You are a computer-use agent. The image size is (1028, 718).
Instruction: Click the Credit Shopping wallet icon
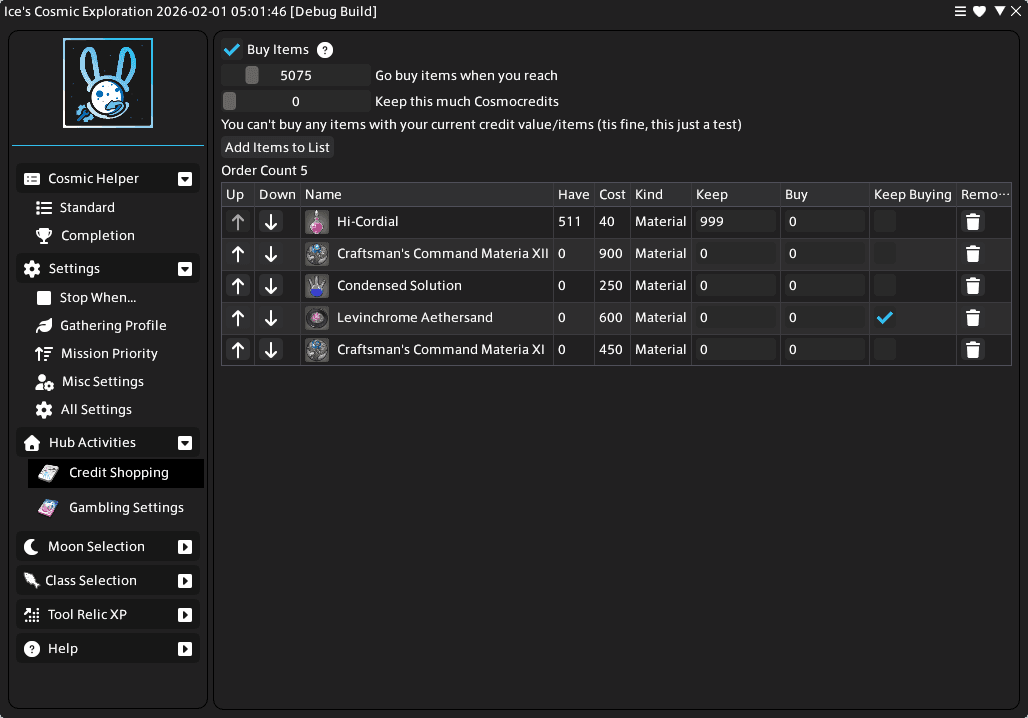tap(47, 471)
